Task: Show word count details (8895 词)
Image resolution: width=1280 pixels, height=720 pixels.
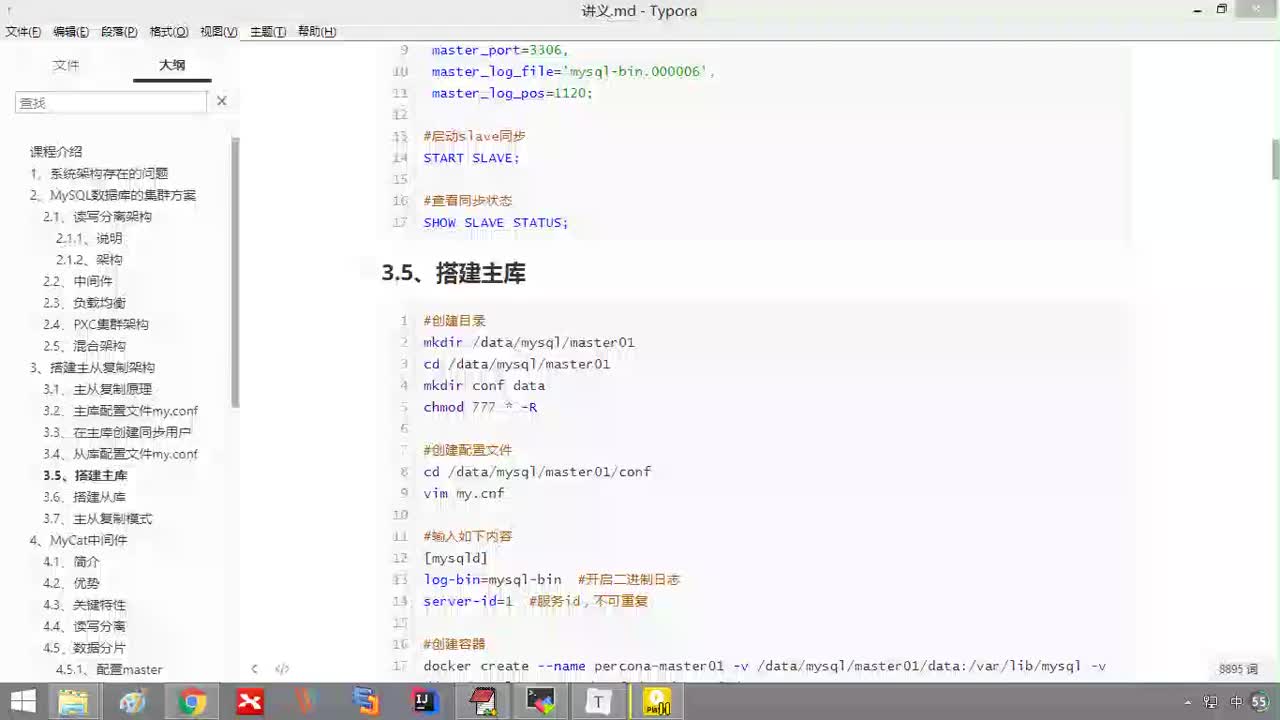Action: pos(1239,669)
